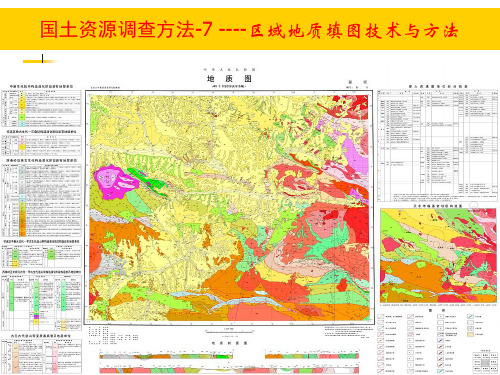Select the intrusive rock table at upper right
This screenshot has height=375, width=500.
[x=437, y=145]
